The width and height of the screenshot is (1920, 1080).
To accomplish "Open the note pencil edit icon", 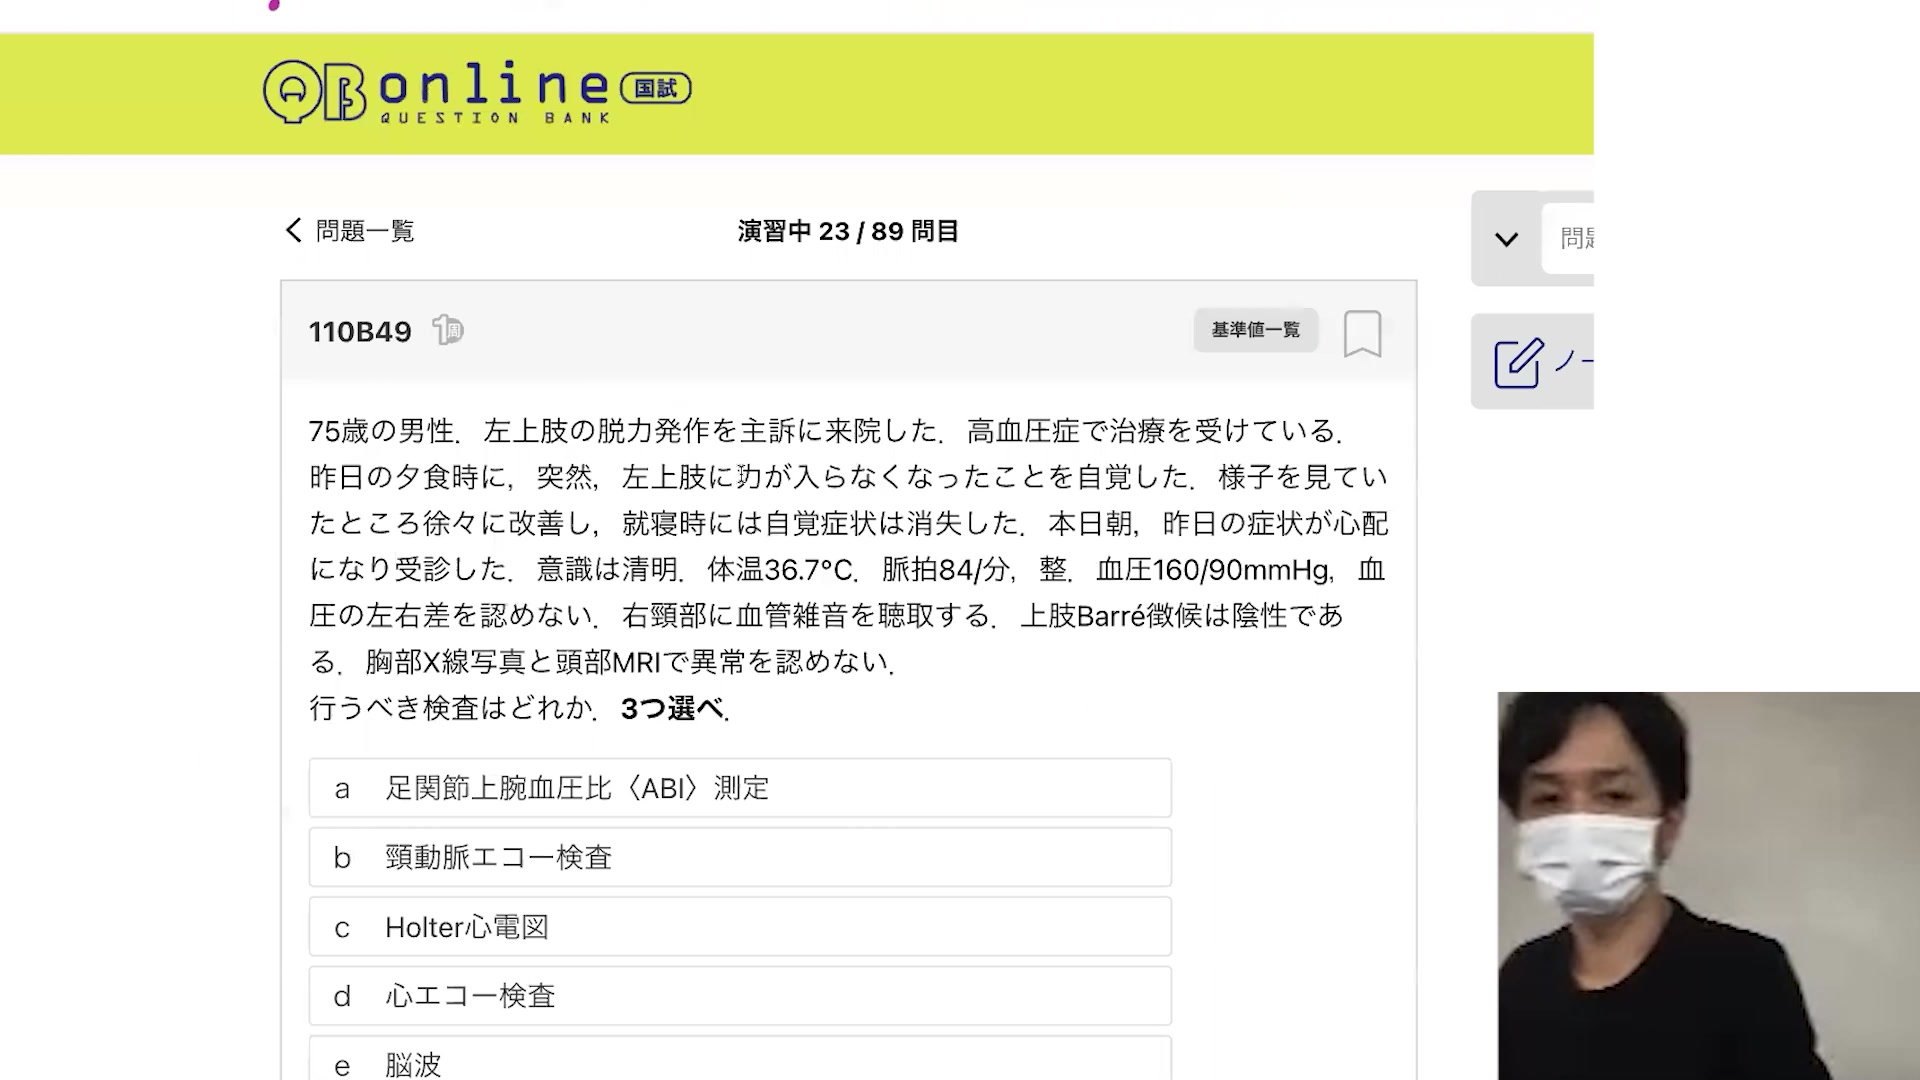I will point(1518,362).
